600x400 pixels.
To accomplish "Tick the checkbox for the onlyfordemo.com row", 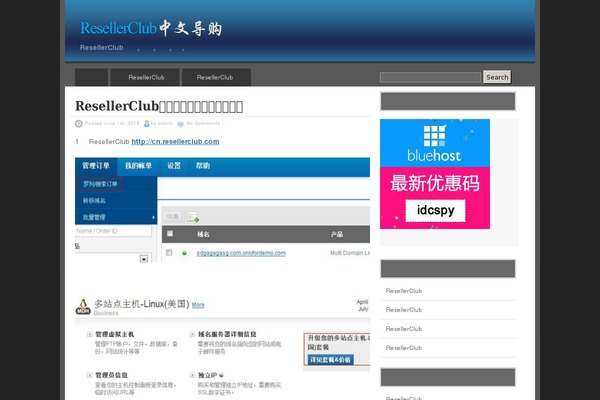I will coord(169,253).
